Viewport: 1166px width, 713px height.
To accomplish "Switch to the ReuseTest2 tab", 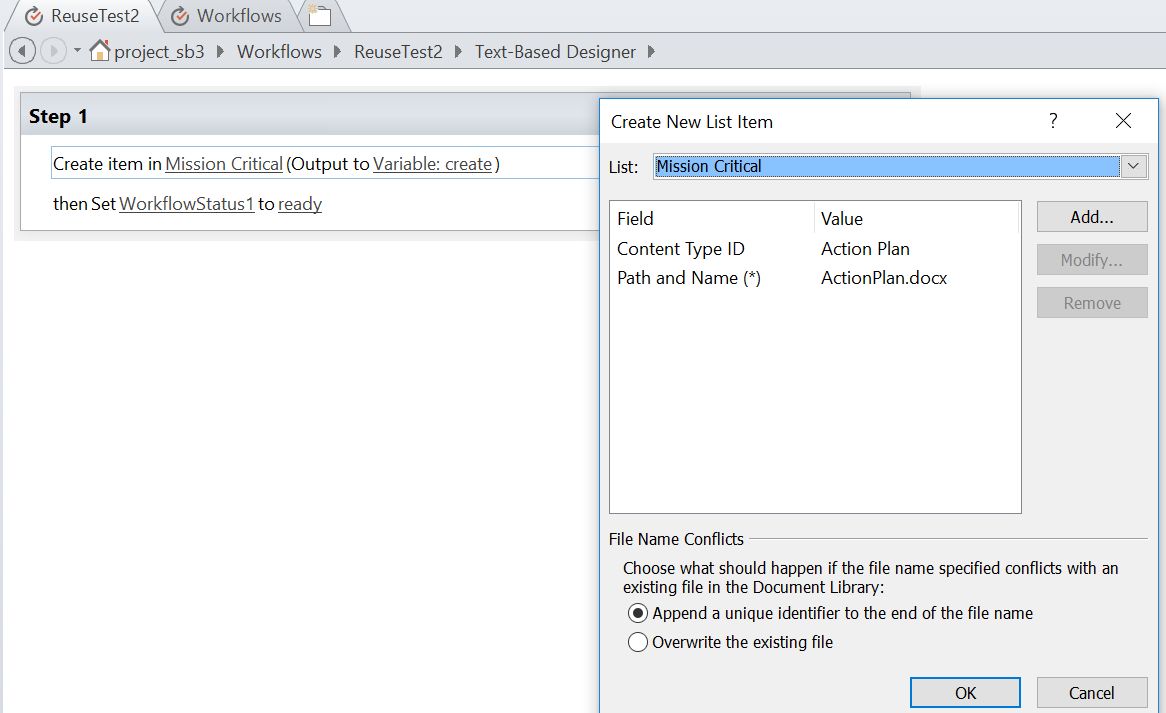I will coord(83,16).
